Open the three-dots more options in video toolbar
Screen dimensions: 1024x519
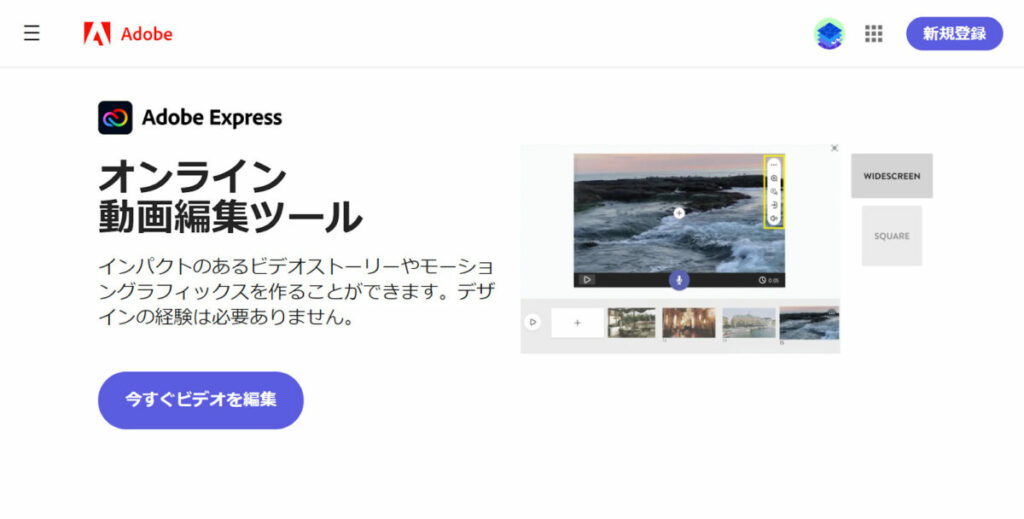(774, 165)
